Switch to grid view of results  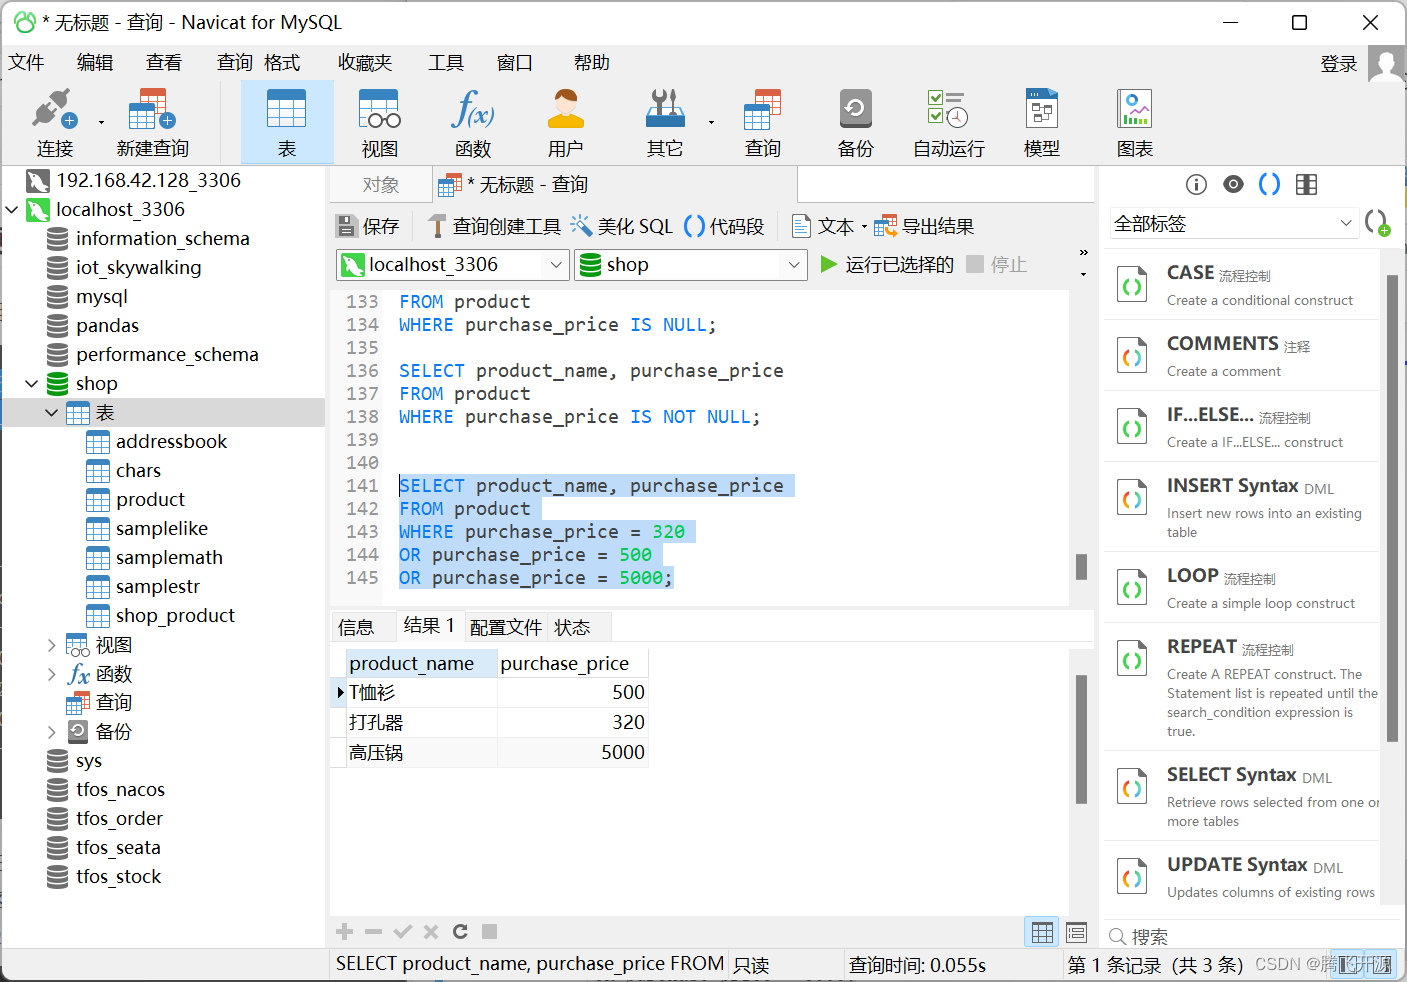(1042, 932)
